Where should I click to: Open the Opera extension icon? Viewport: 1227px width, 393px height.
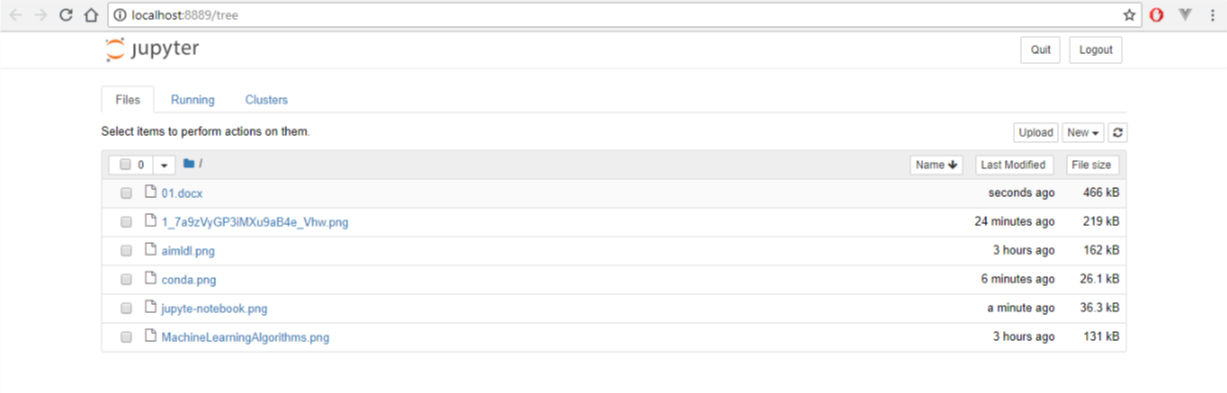coord(1157,15)
